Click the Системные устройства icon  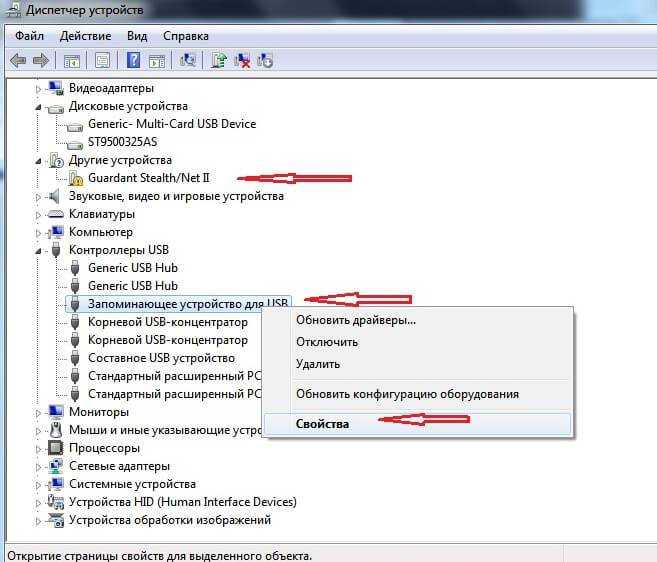click(55, 484)
